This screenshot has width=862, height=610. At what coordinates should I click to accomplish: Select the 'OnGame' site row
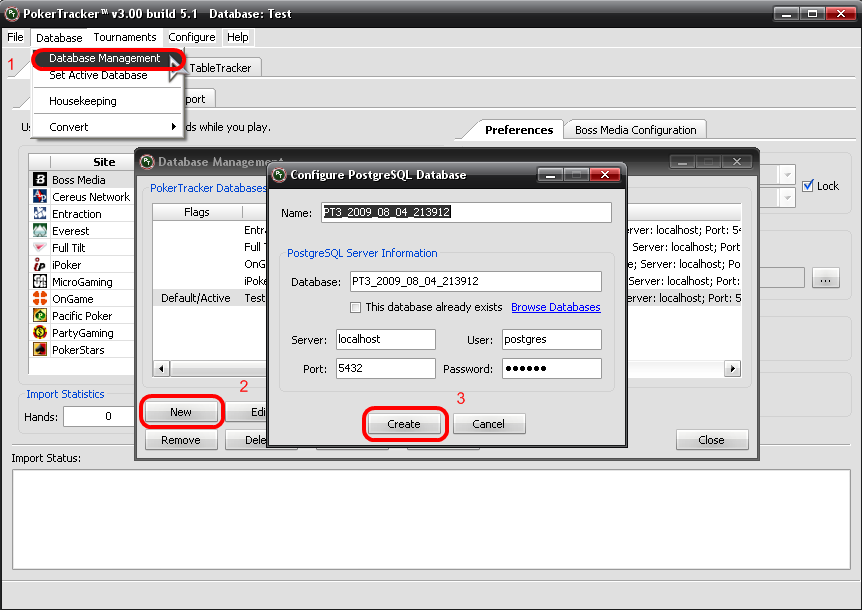point(82,299)
